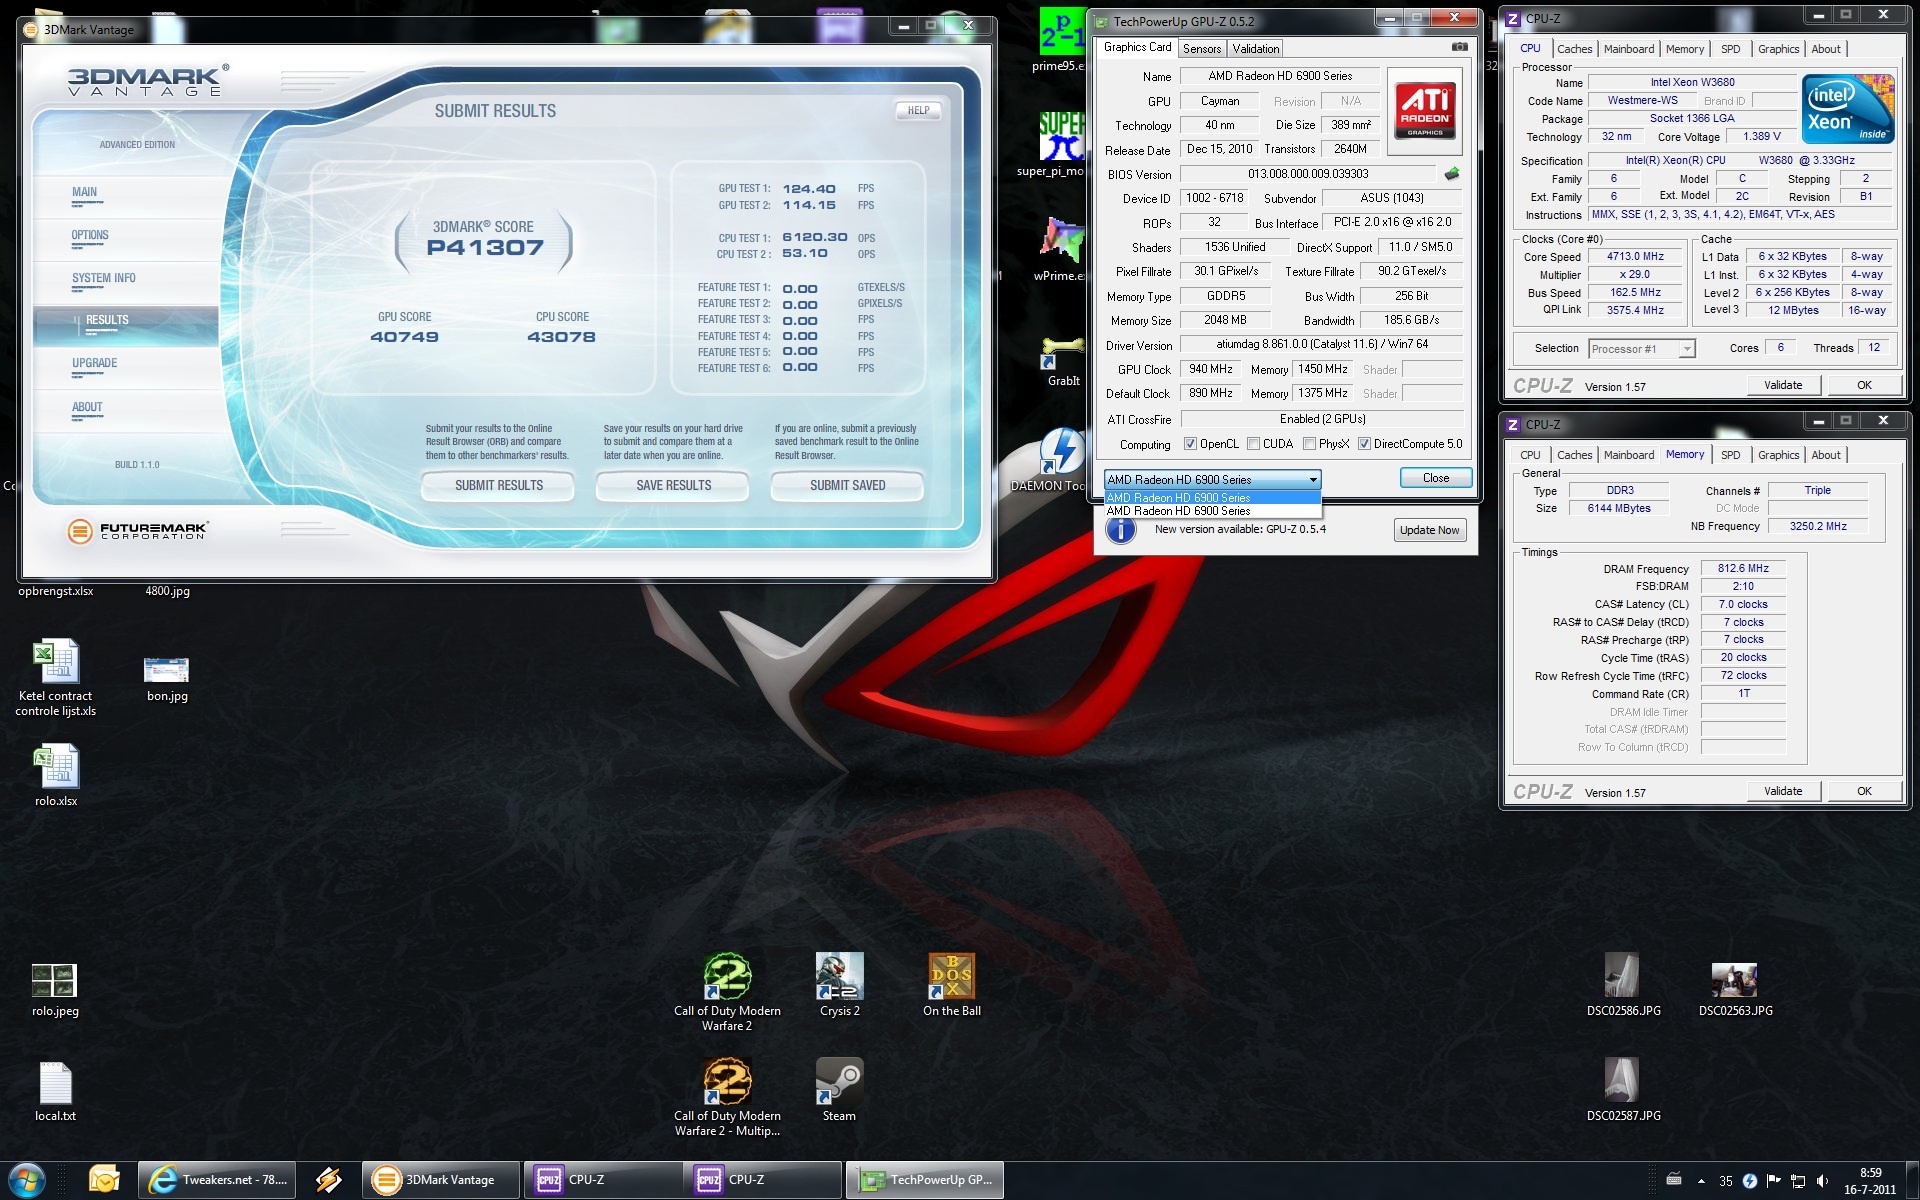Open the DAEMON Tools desktop icon
The height and width of the screenshot is (1200, 1920).
(1061, 460)
